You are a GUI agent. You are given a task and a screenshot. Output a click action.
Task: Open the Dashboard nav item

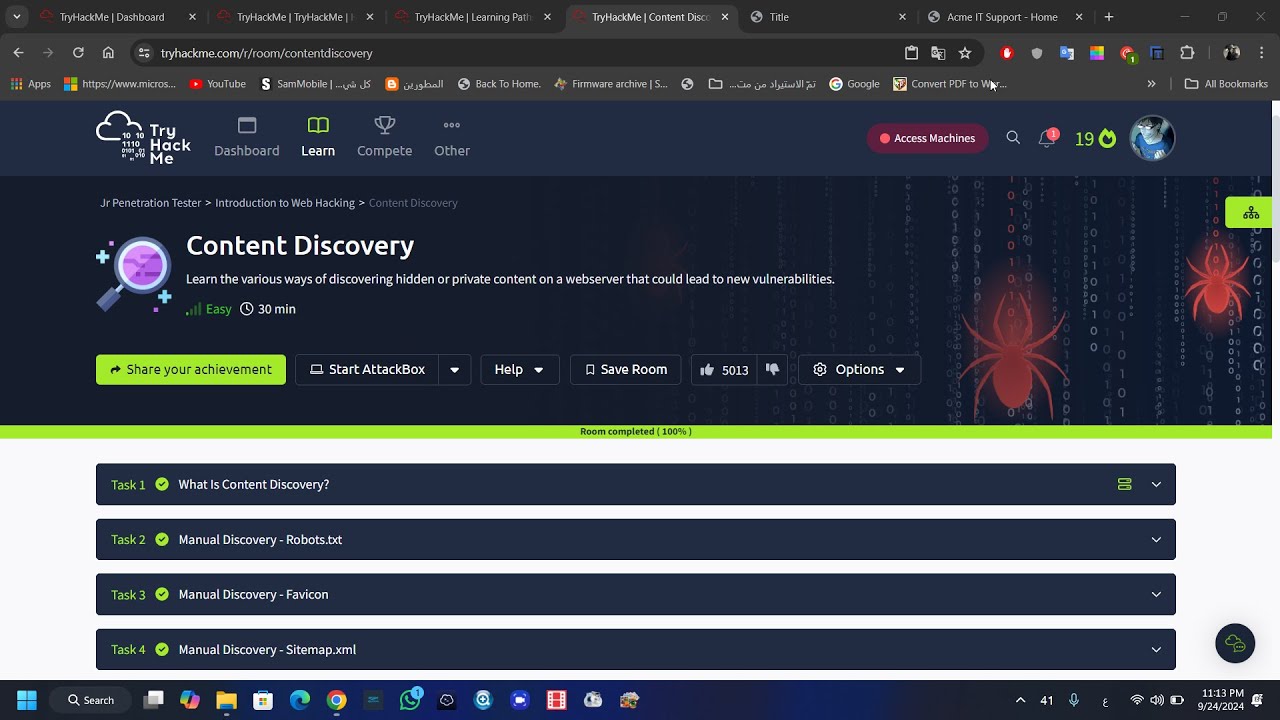click(247, 138)
